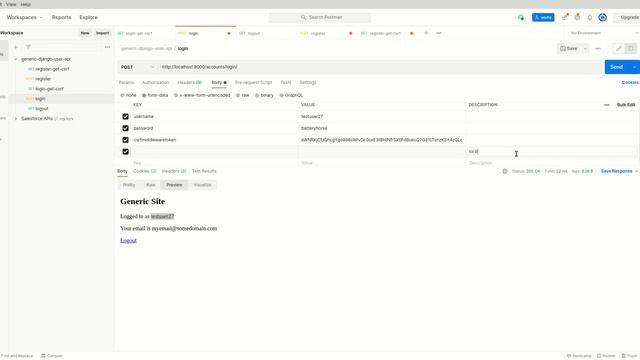Open the Save Response dropdown
The image size is (640, 360).
(x=619, y=171)
